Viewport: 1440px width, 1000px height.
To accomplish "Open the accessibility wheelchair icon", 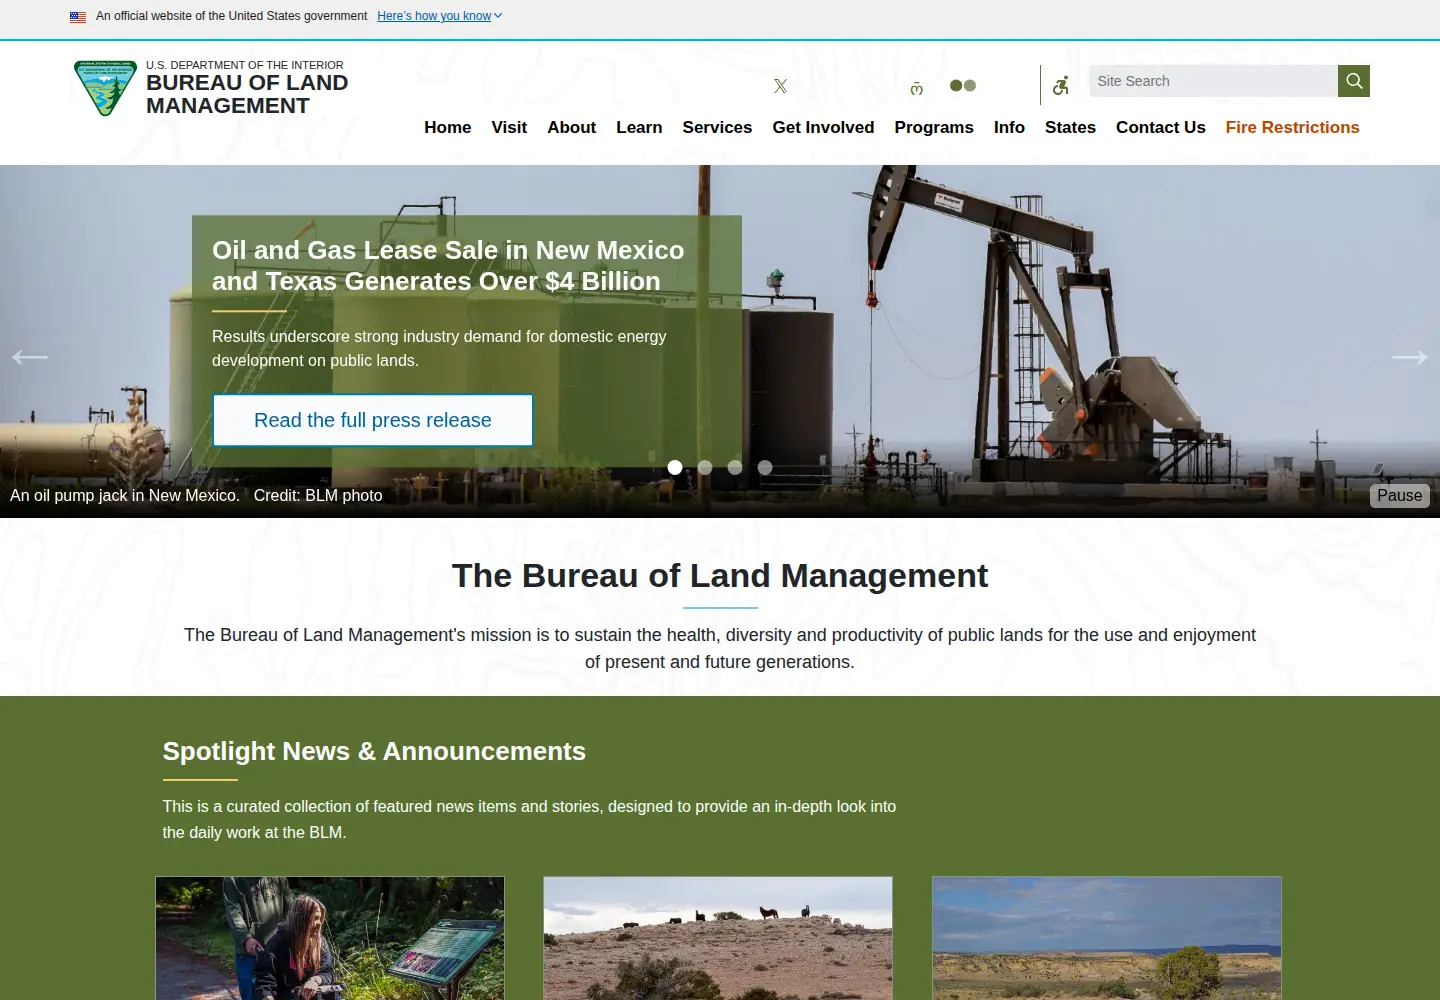I will pos(1061,86).
